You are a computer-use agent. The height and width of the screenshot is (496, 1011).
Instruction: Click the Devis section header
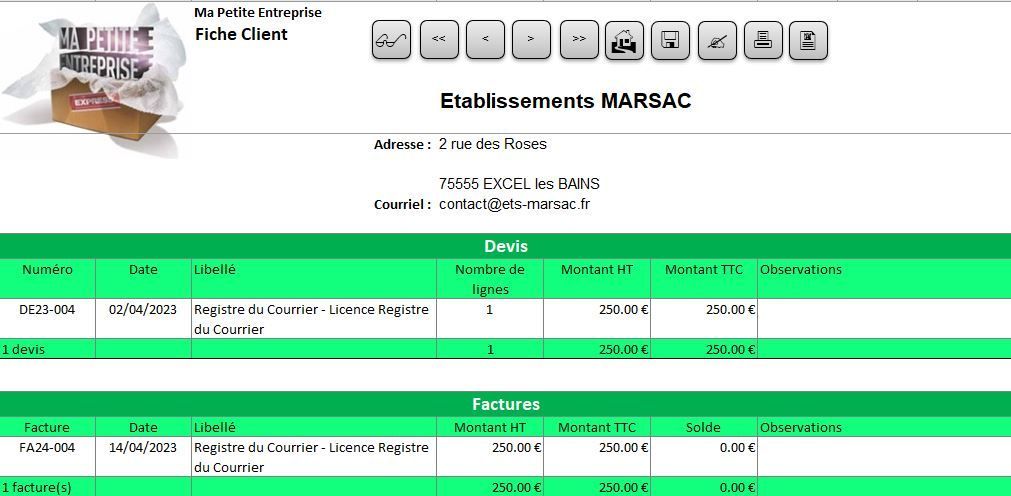506,246
